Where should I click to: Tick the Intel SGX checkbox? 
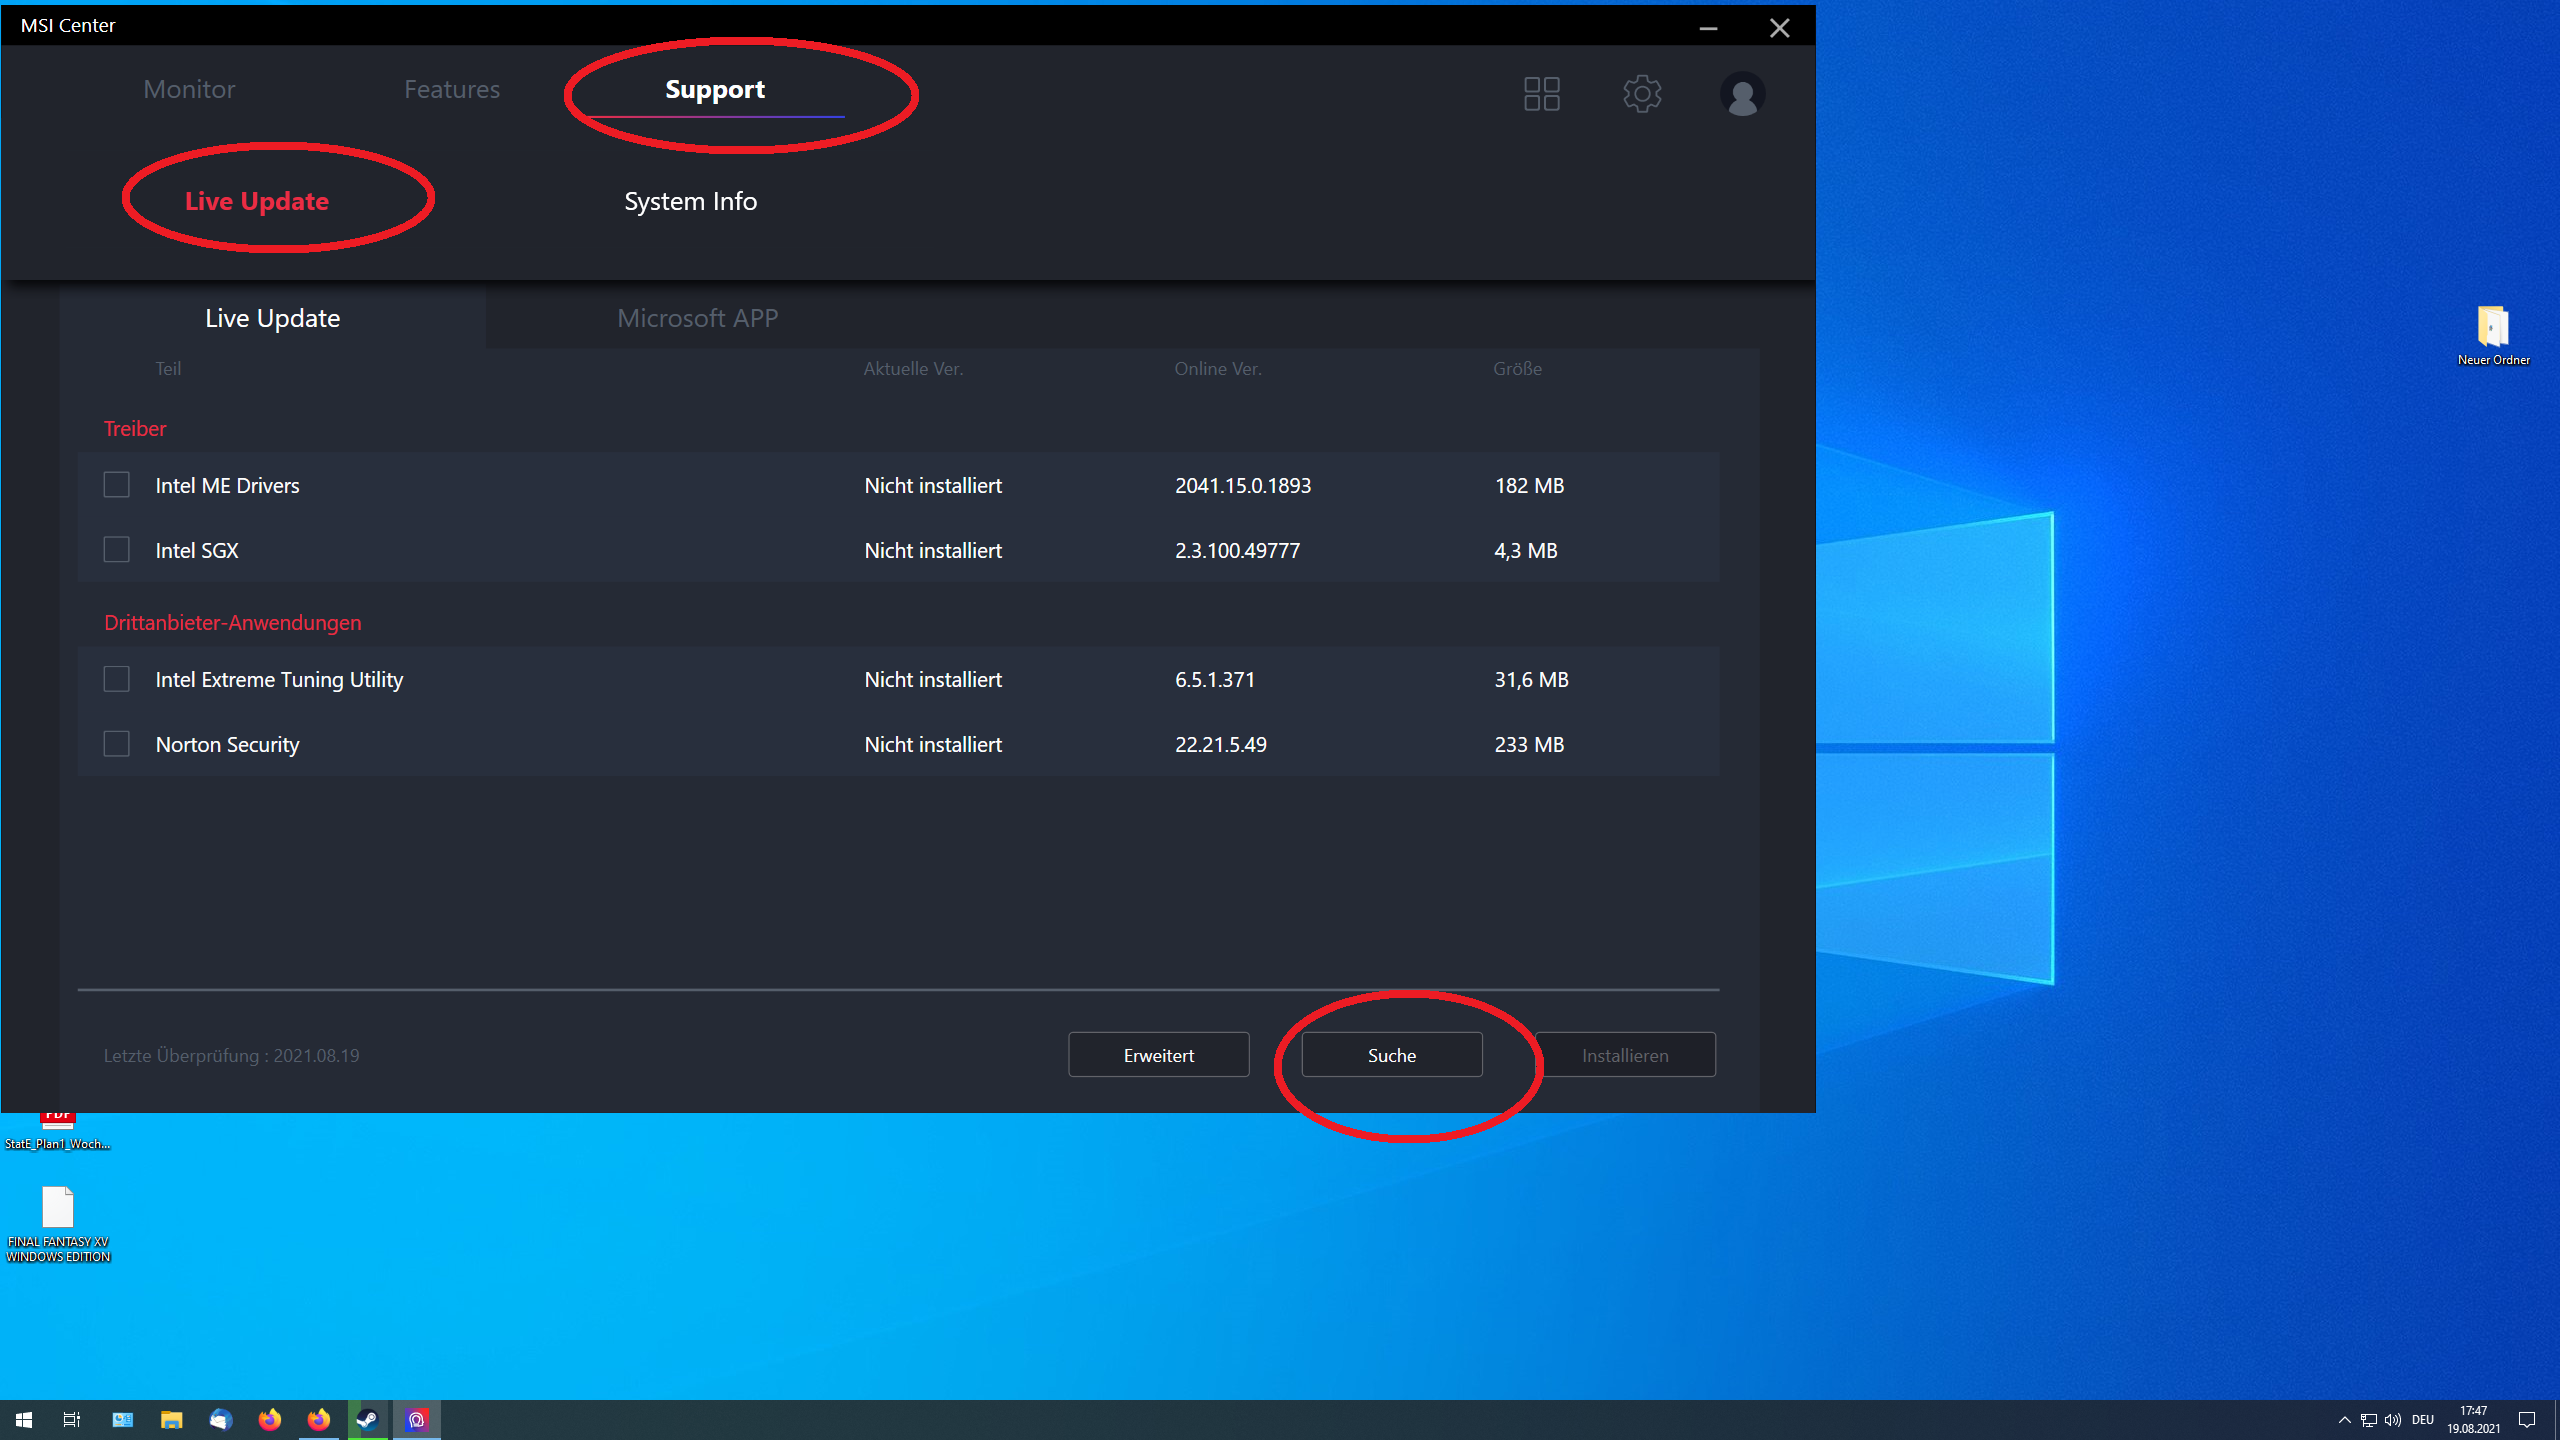pyautogui.click(x=117, y=550)
